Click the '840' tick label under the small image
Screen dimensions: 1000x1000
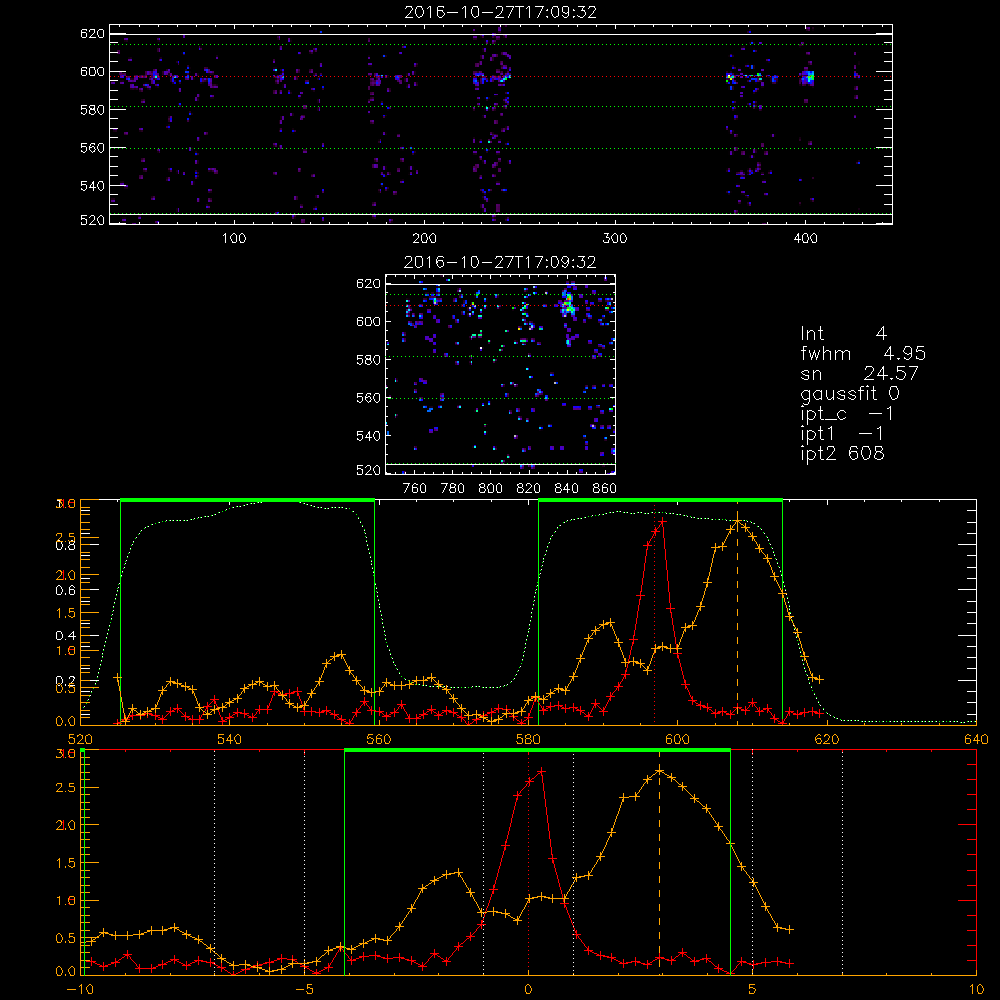pyautogui.click(x=566, y=489)
